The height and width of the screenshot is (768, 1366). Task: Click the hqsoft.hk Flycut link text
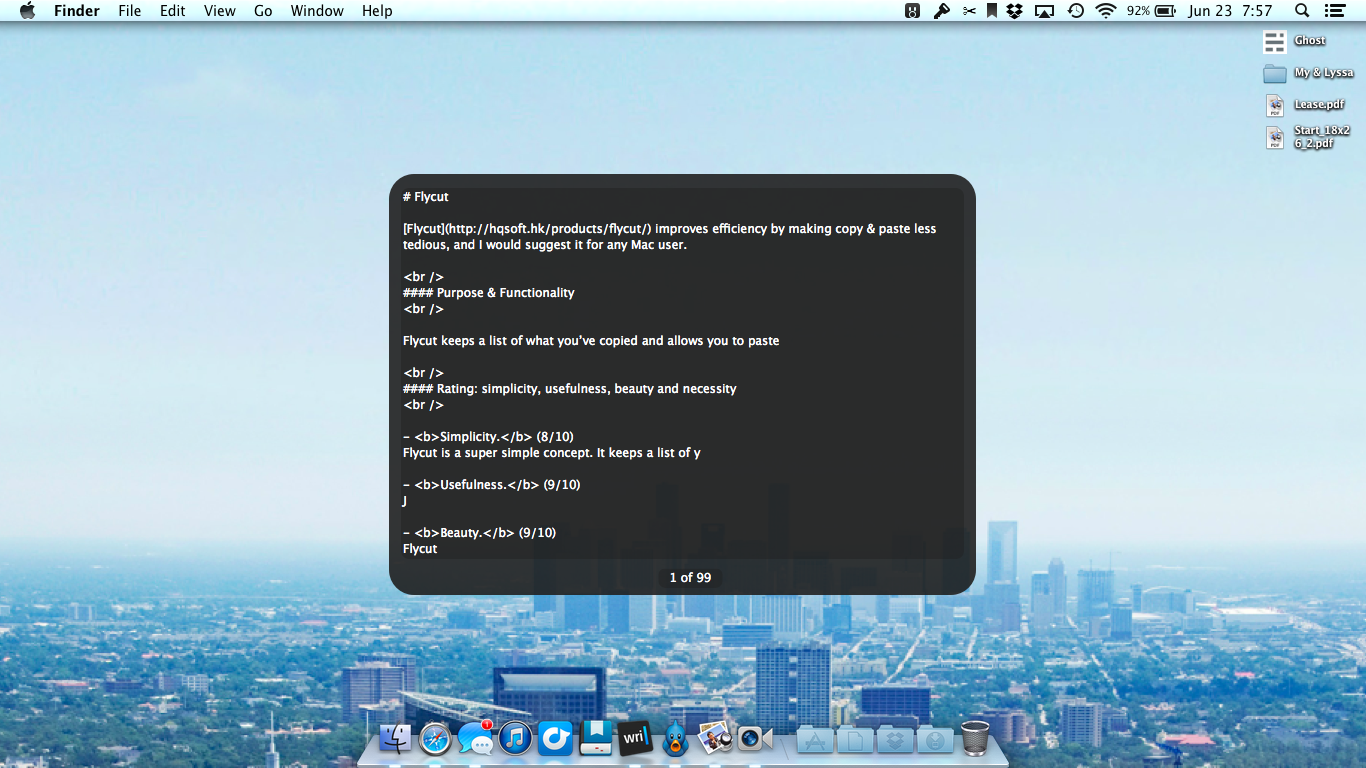pyautogui.click(x=527, y=229)
